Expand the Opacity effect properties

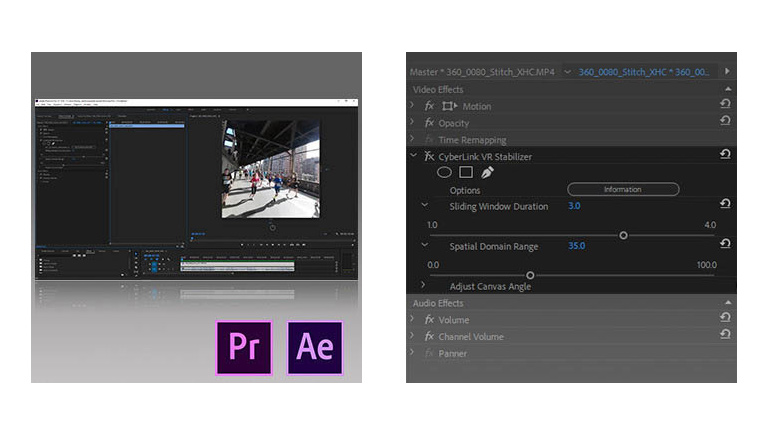point(412,123)
